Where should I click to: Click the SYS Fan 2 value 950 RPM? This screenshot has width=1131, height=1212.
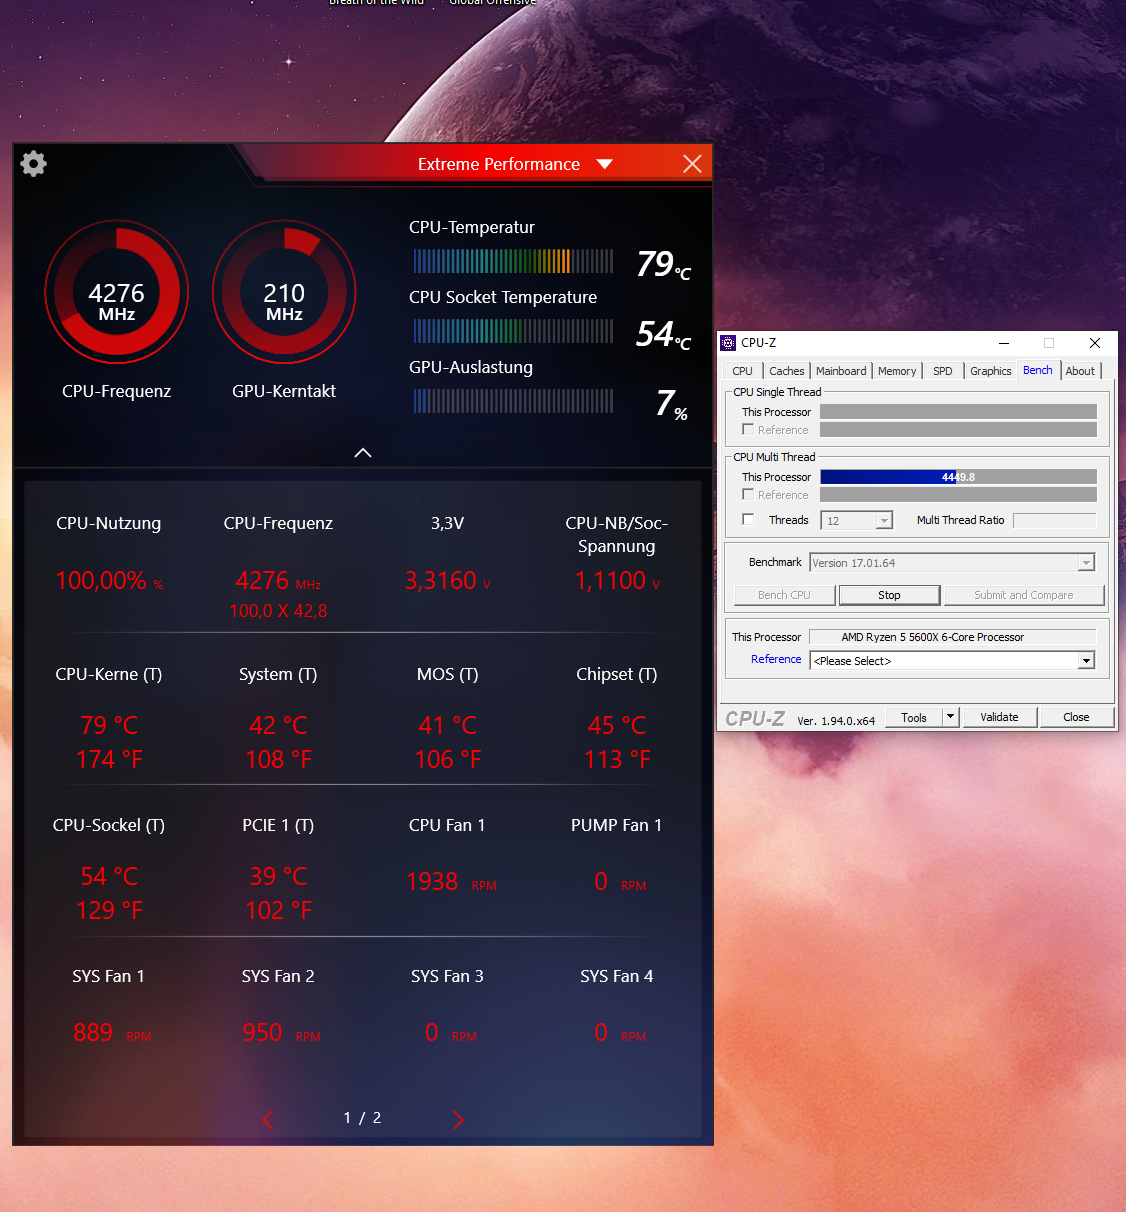281,1033
